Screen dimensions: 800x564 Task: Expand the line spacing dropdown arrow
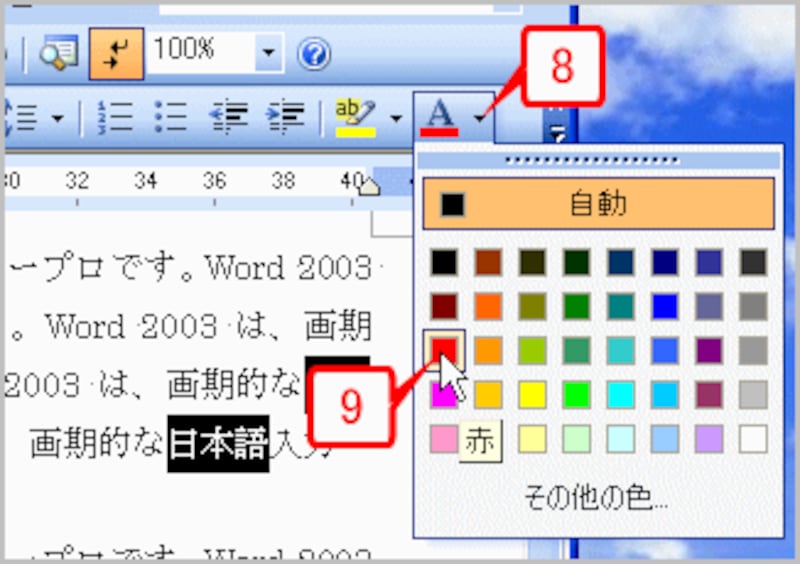coord(57,118)
